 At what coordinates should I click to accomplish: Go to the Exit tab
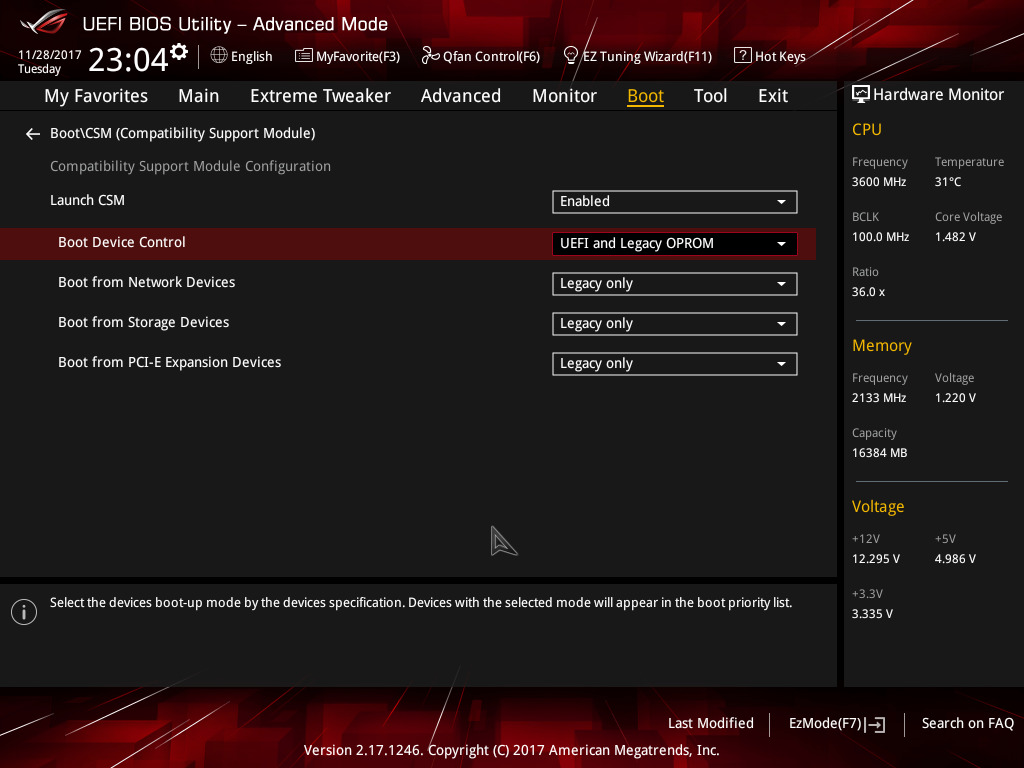[773, 96]
